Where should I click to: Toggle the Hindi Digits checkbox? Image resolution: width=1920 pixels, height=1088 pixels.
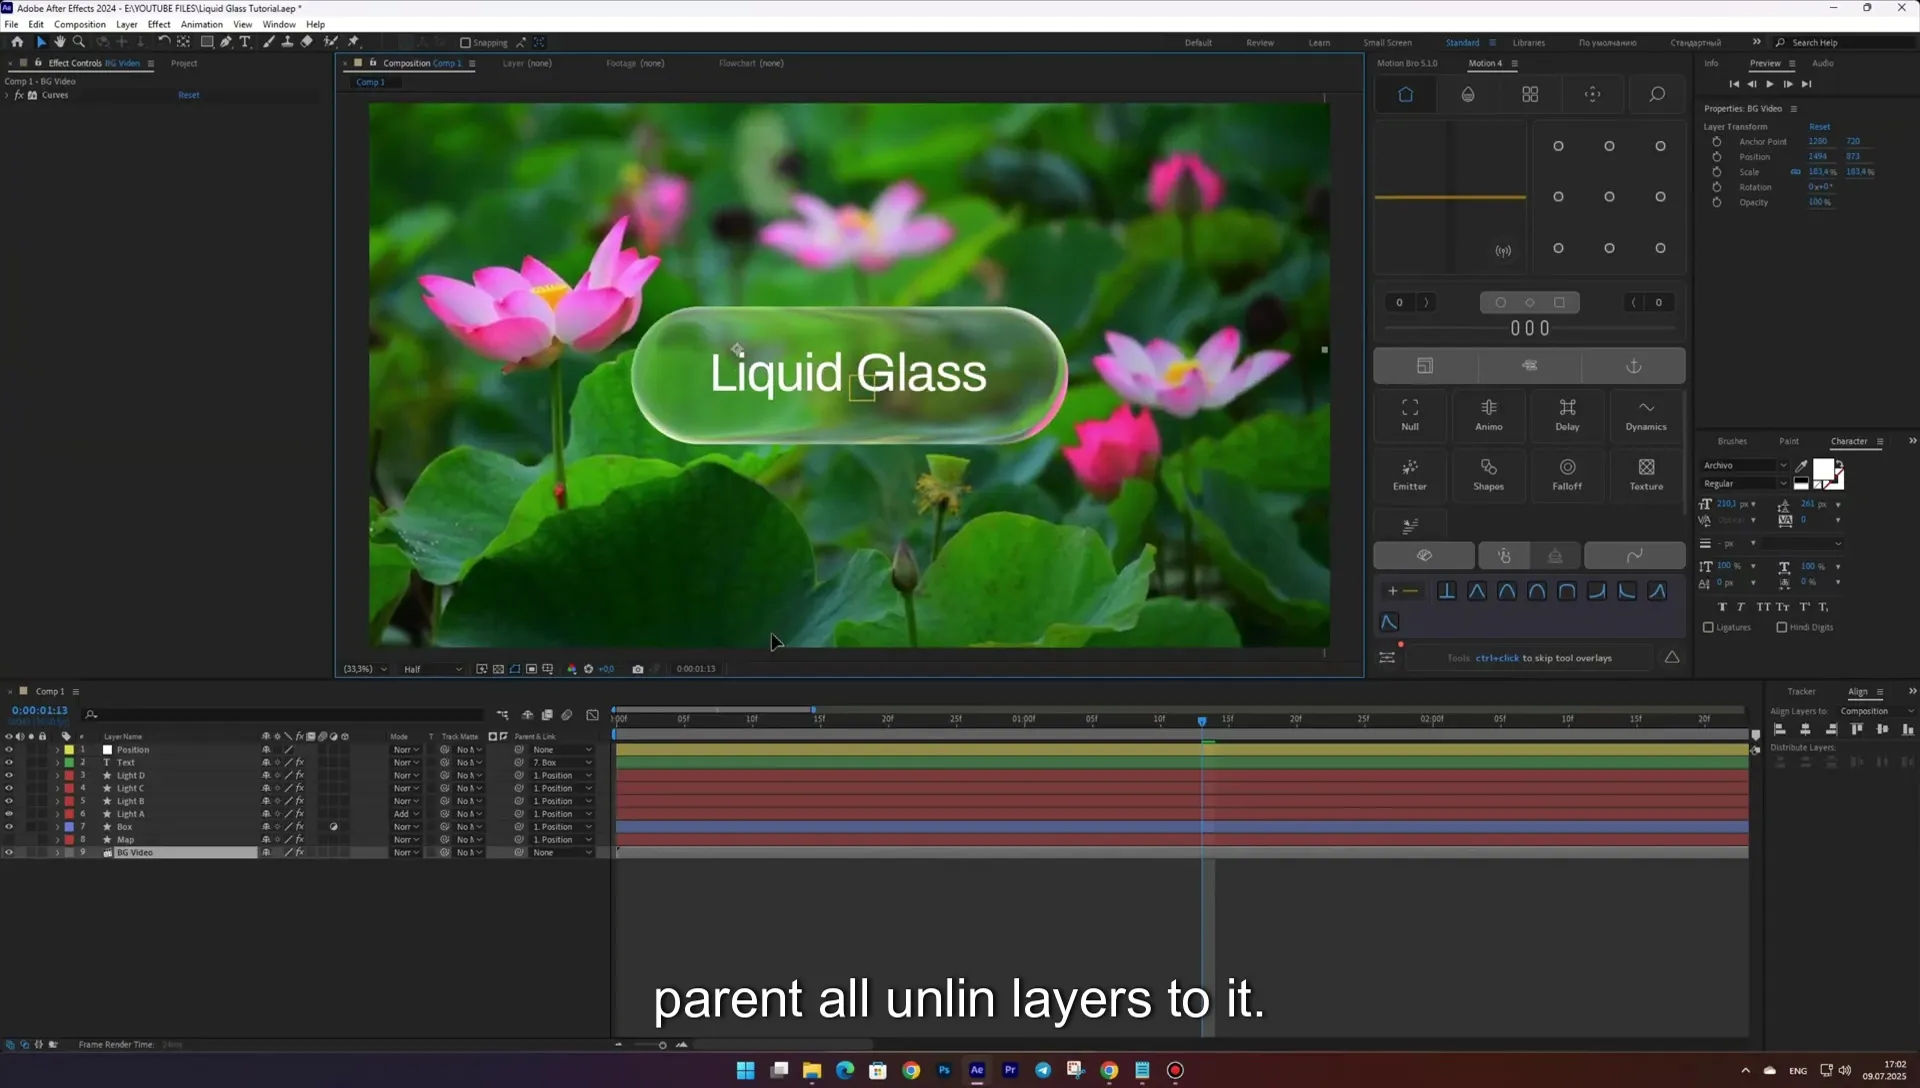(1781, 628)
